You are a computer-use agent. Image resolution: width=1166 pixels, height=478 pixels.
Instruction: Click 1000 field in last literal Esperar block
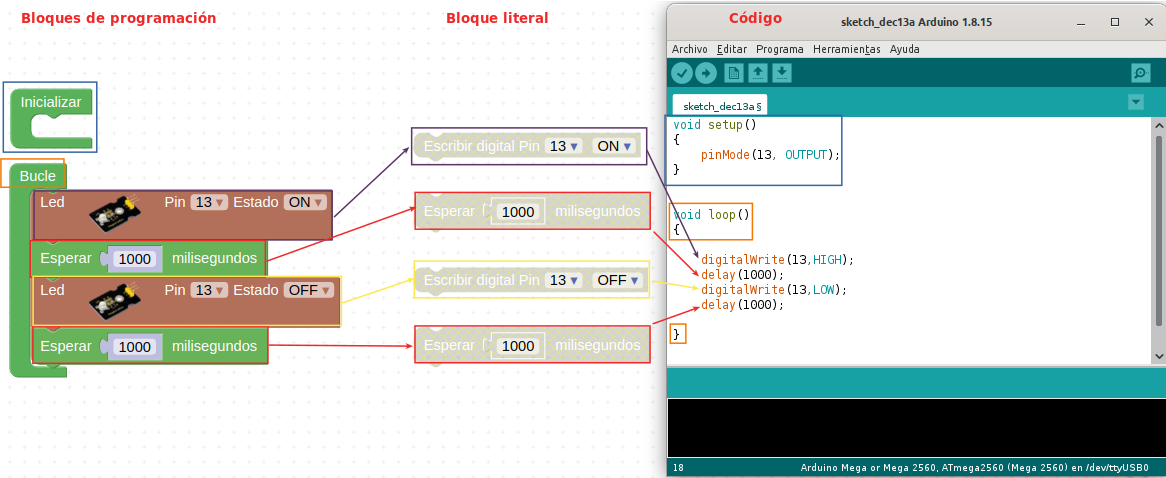pyautogui.click(x=518, y=346)
